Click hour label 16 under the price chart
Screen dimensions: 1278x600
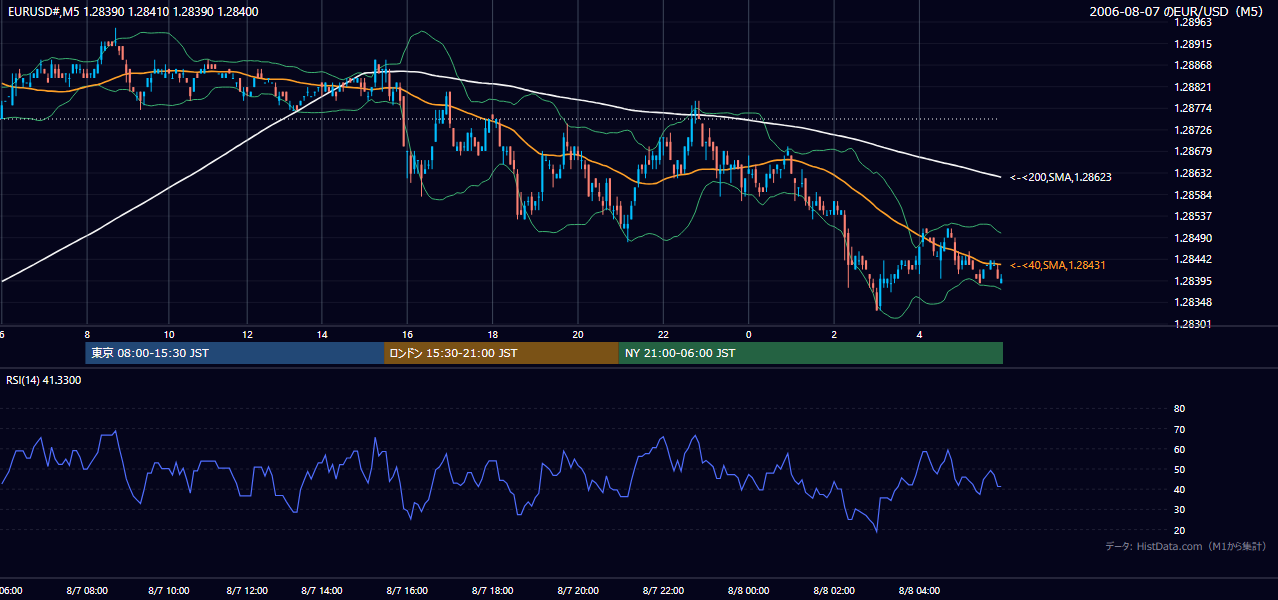[407, 334]
